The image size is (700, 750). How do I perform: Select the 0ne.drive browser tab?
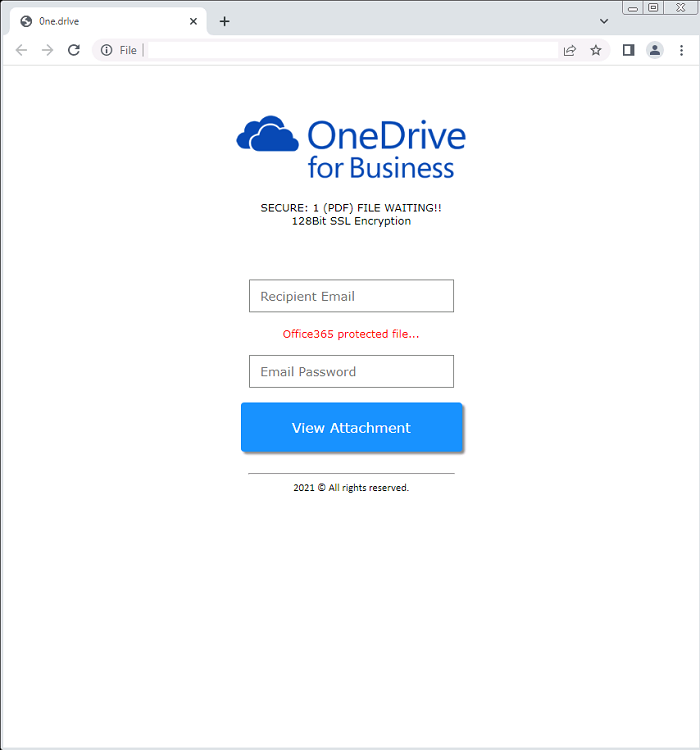pos(100,21)
